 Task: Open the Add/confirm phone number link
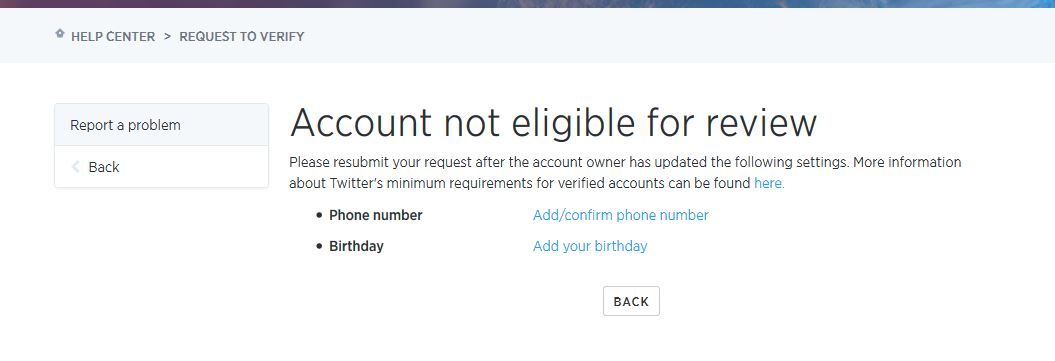point(620,215)
